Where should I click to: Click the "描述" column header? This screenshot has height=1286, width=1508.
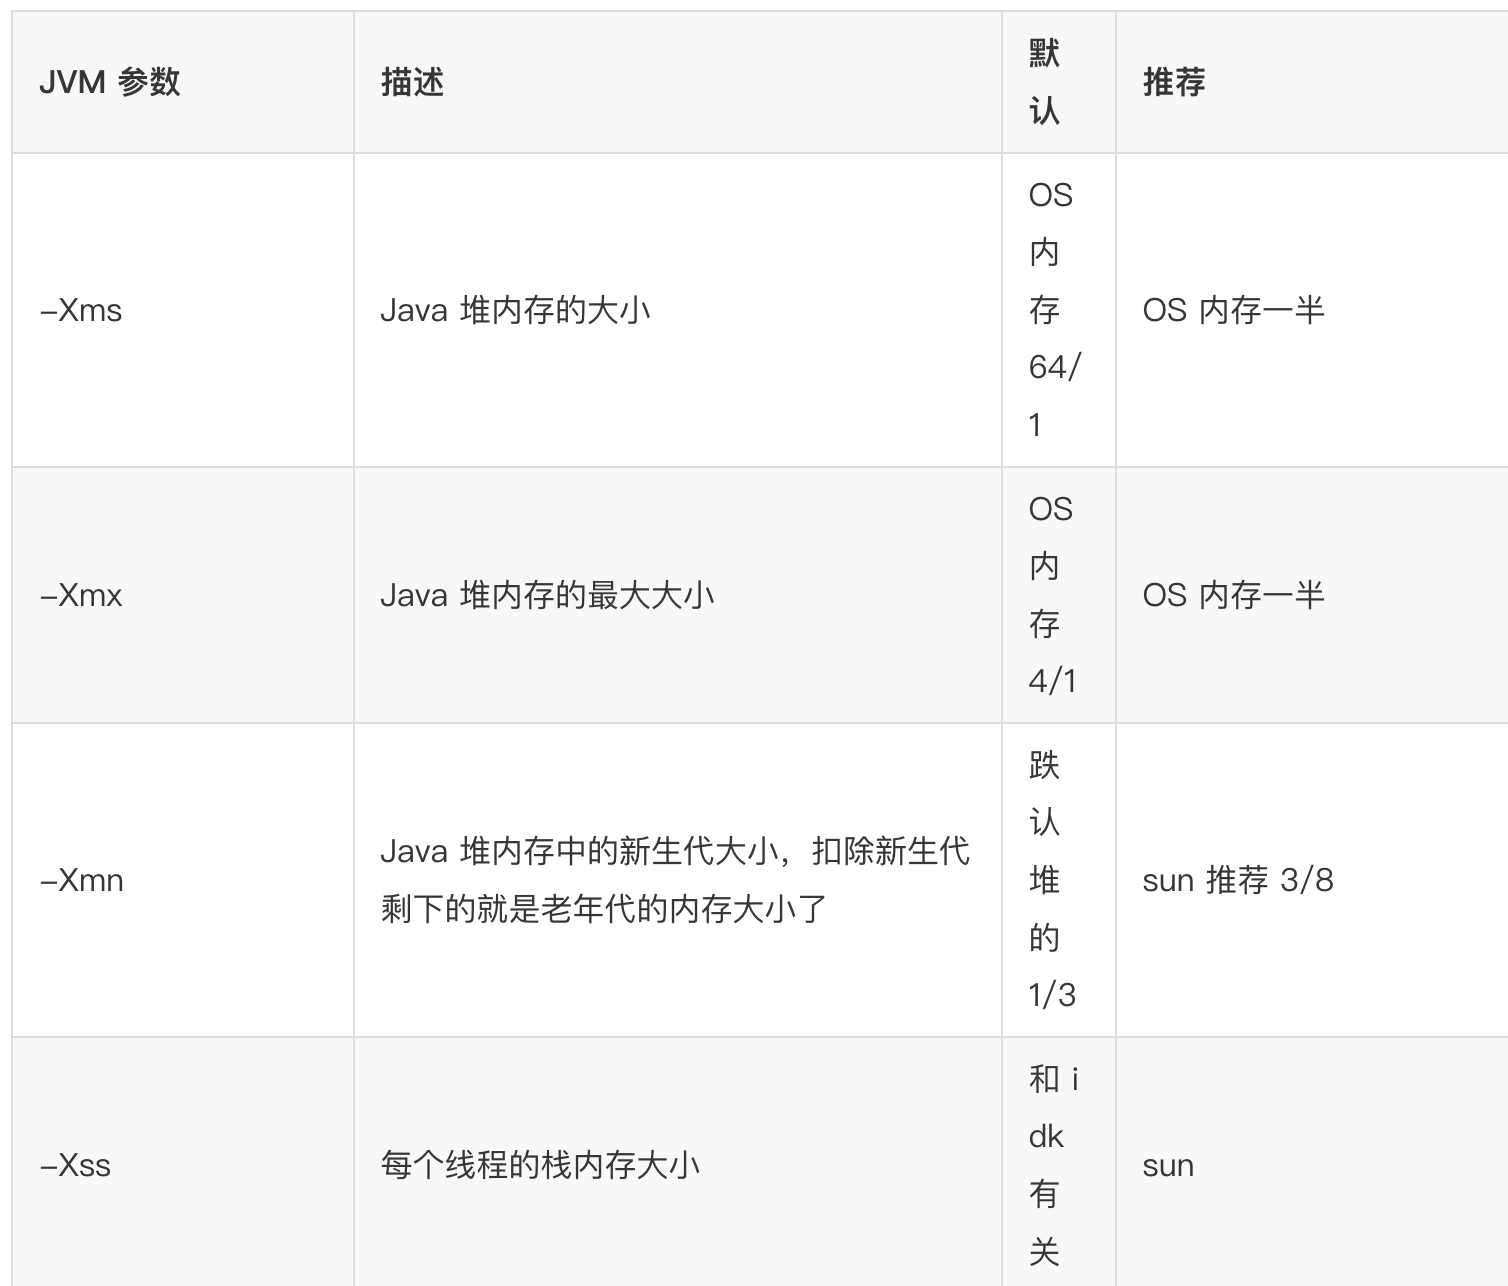click(x=412, y=82)
